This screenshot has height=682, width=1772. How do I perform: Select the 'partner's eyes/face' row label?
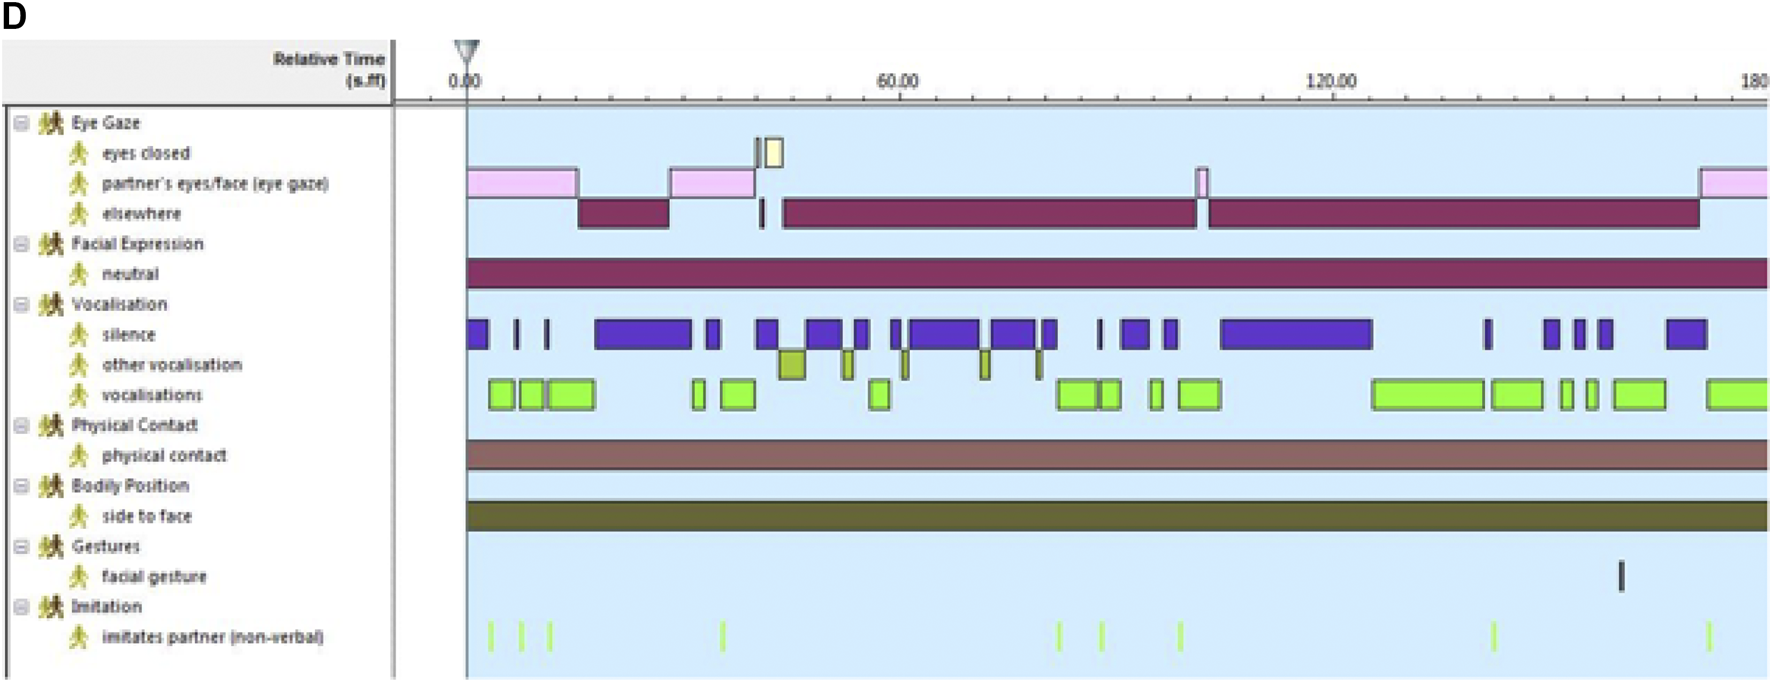pyautogui.click(x=214, y=184)
